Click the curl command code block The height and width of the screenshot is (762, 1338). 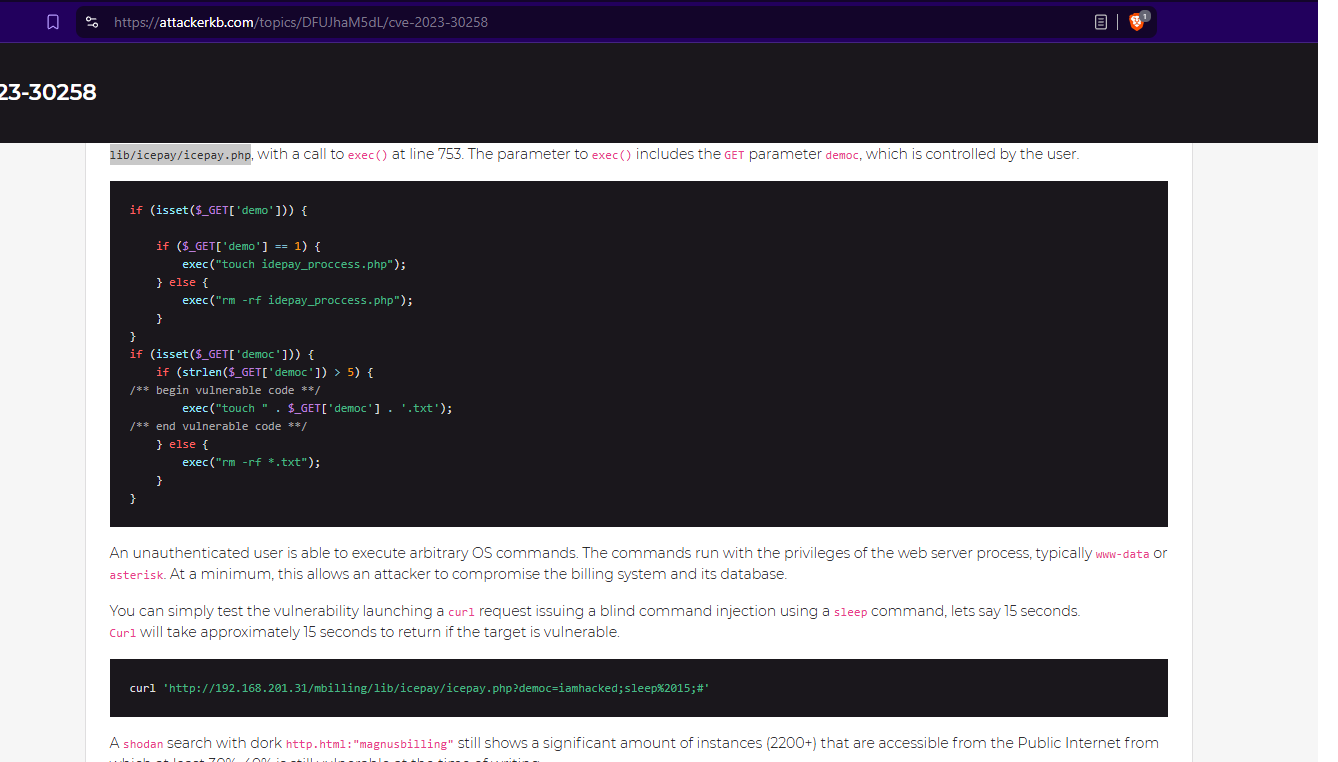420,688
